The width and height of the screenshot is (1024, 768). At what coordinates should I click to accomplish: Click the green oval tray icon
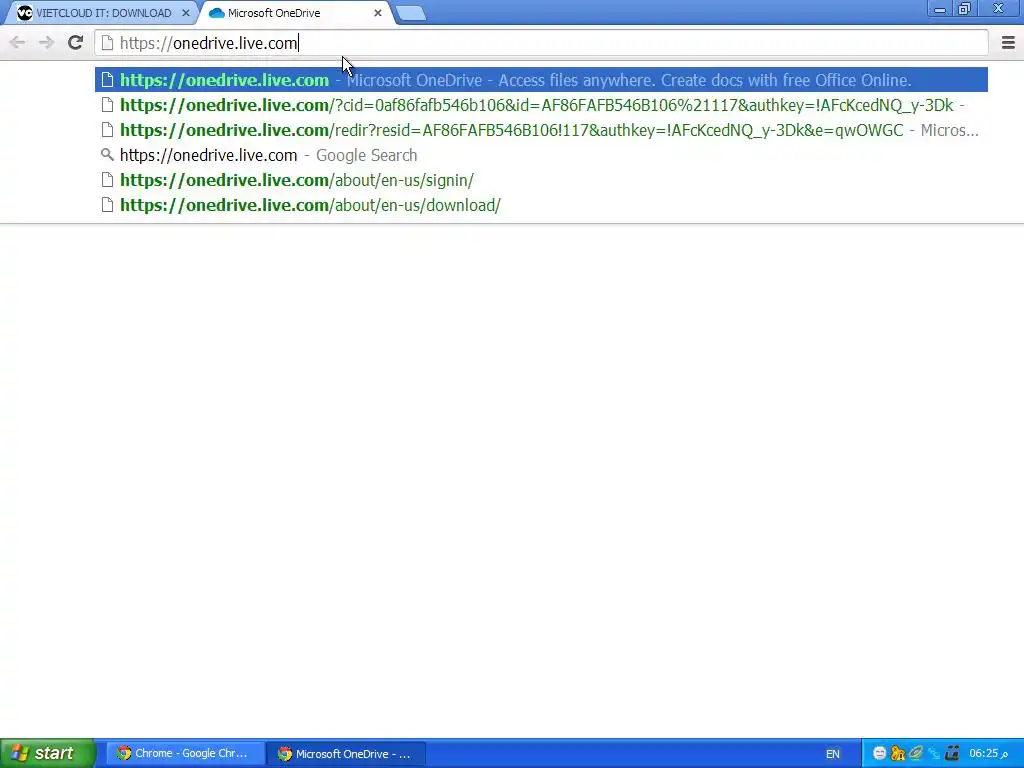click(916, 754)
